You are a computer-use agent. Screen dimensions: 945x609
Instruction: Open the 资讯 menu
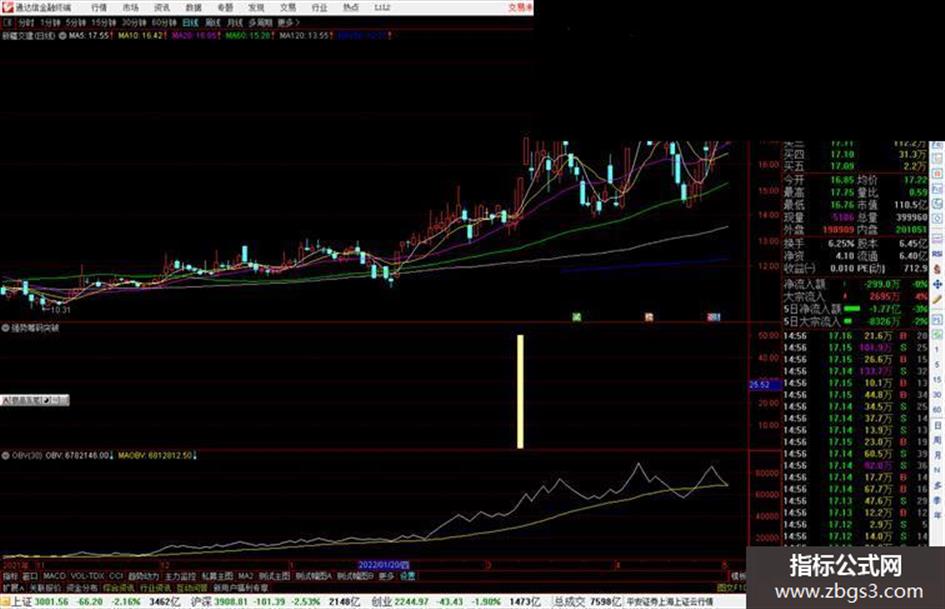(162, 7)
